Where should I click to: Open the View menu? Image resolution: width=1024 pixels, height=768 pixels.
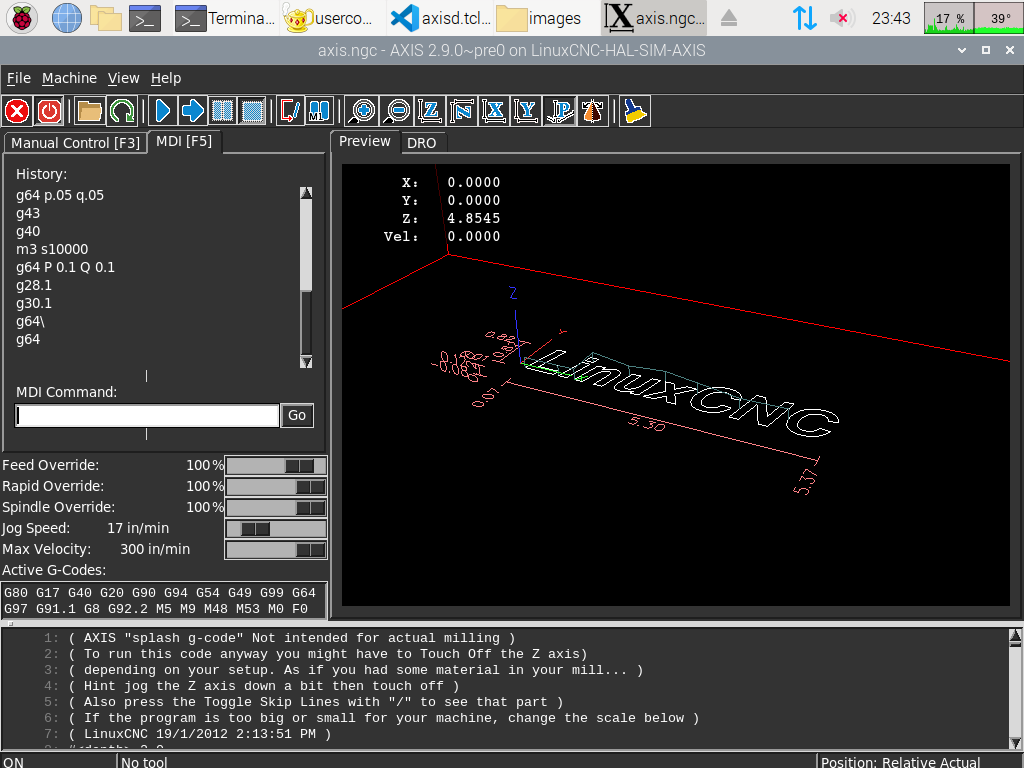tap(123, 78)
